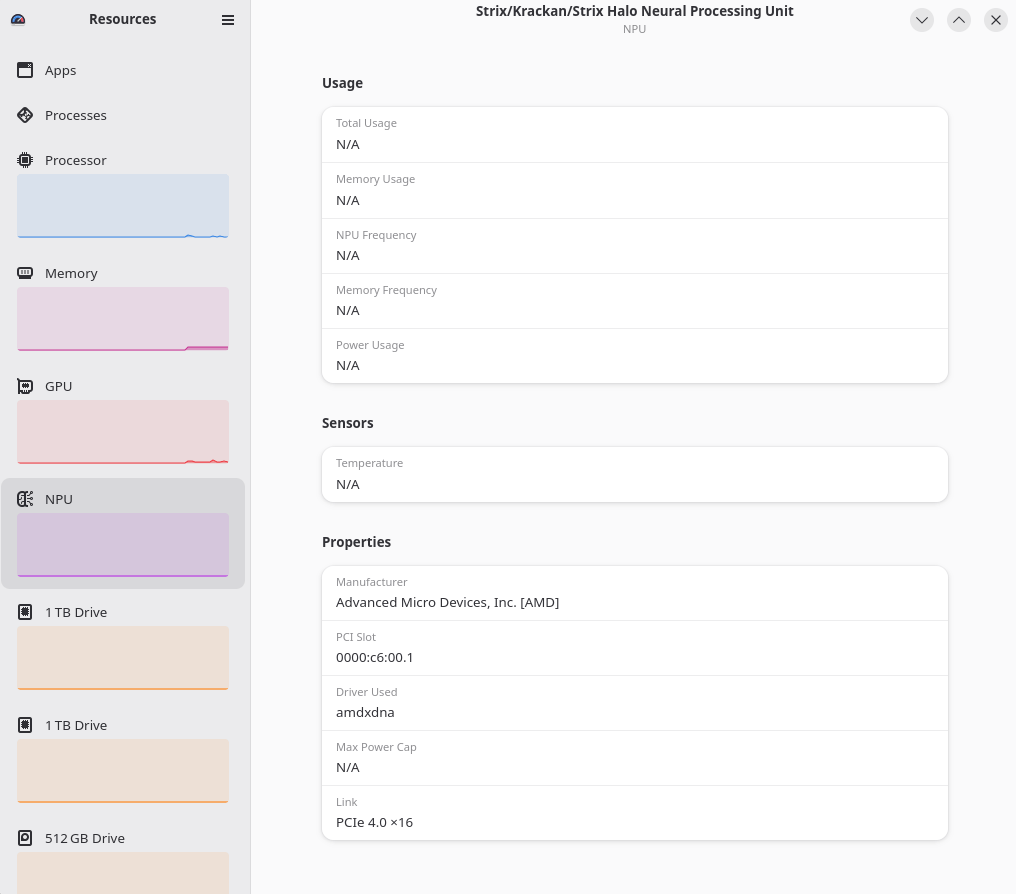Image resolution: width=1016 pixels, height=894 pixels.
Task: Click the Max Power Cap row
Action: (635, 758)
